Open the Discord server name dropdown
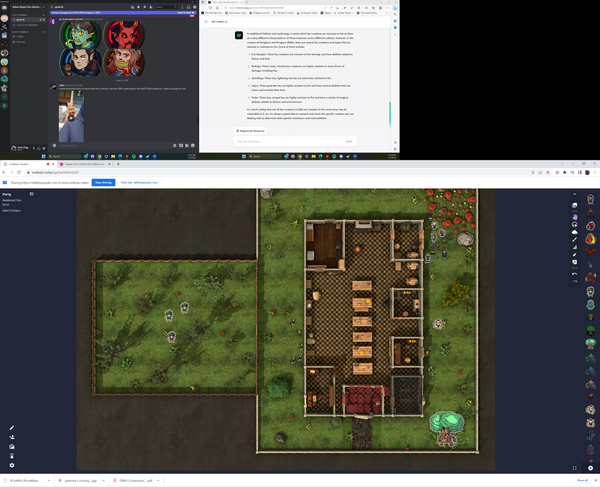 (x=28, y=7)
